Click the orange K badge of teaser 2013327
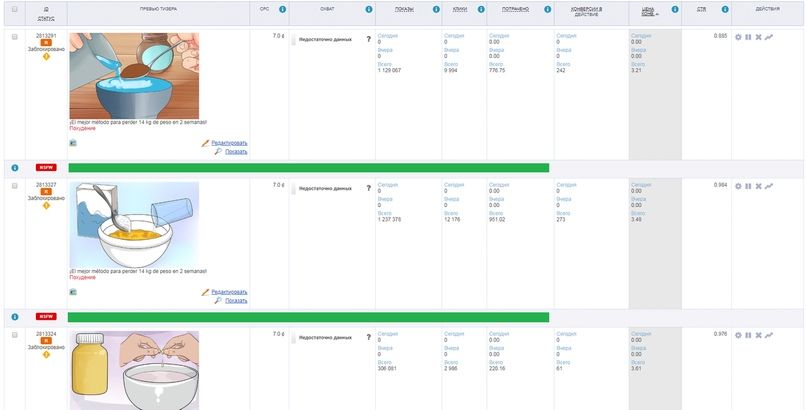 (46, 192)
